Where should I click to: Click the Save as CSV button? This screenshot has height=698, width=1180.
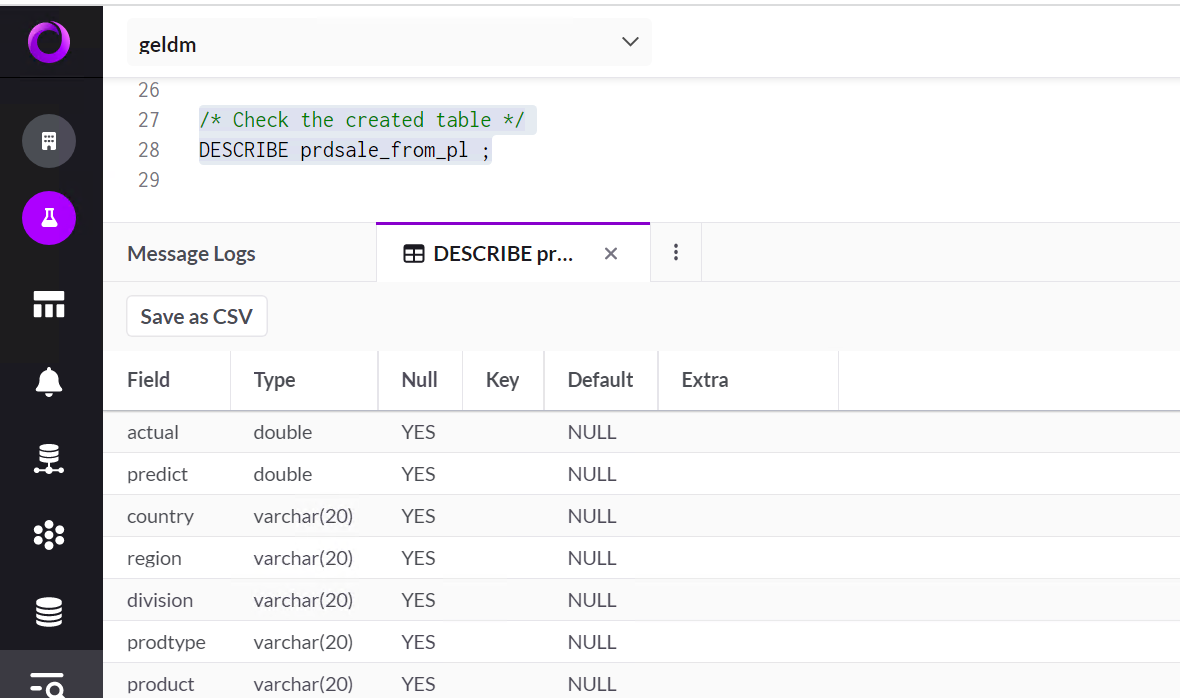196,316
